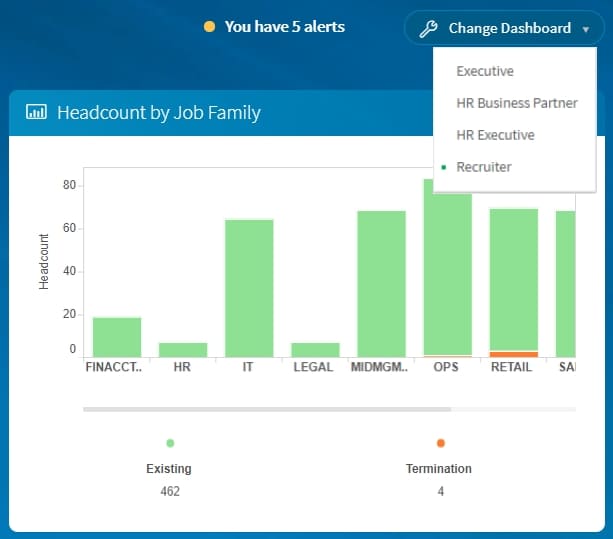The image size is (613, 539).
Task: Switch to the HR Executive dashboard
Action: click(x=495, y=135)
